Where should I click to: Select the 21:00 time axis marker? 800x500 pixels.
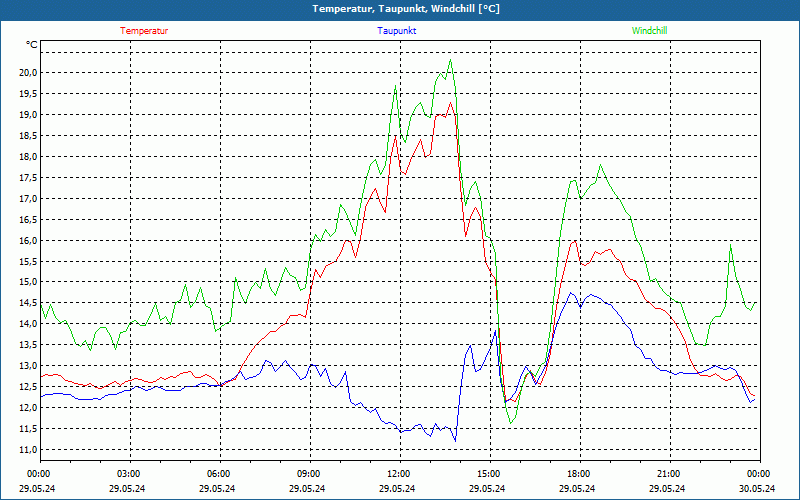(669, 474)
